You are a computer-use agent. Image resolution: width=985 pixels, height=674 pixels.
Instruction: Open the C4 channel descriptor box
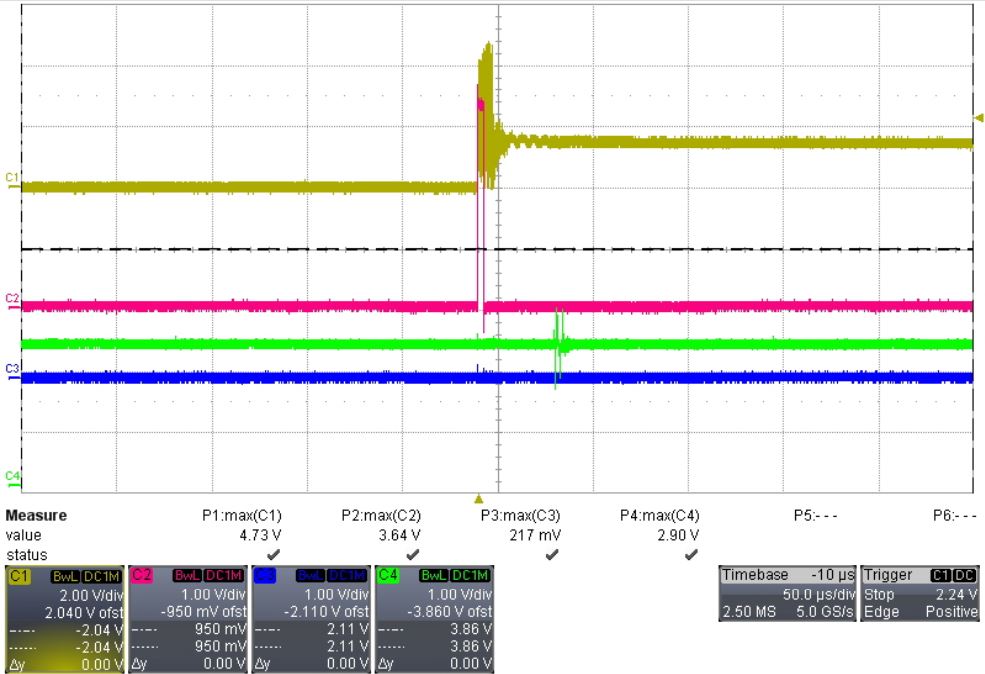click(434, 619)
